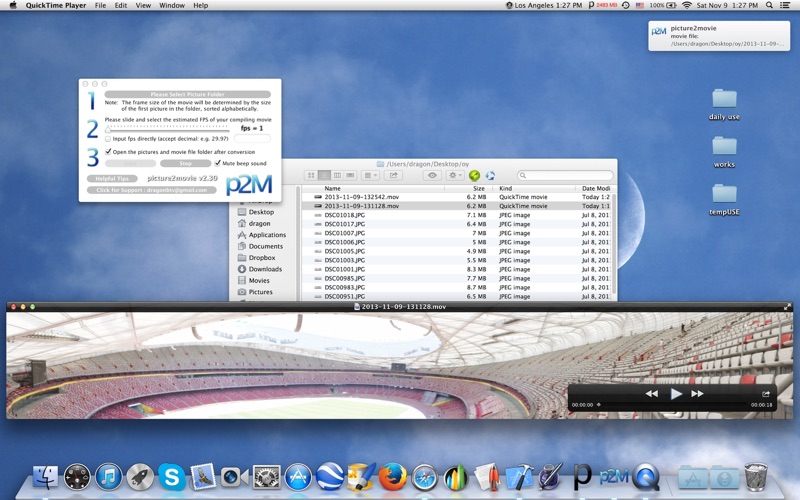Launch Google Earth from the Dock
Image resolution: width=800 pixels, height=500 pixels.
click(330, 477)
